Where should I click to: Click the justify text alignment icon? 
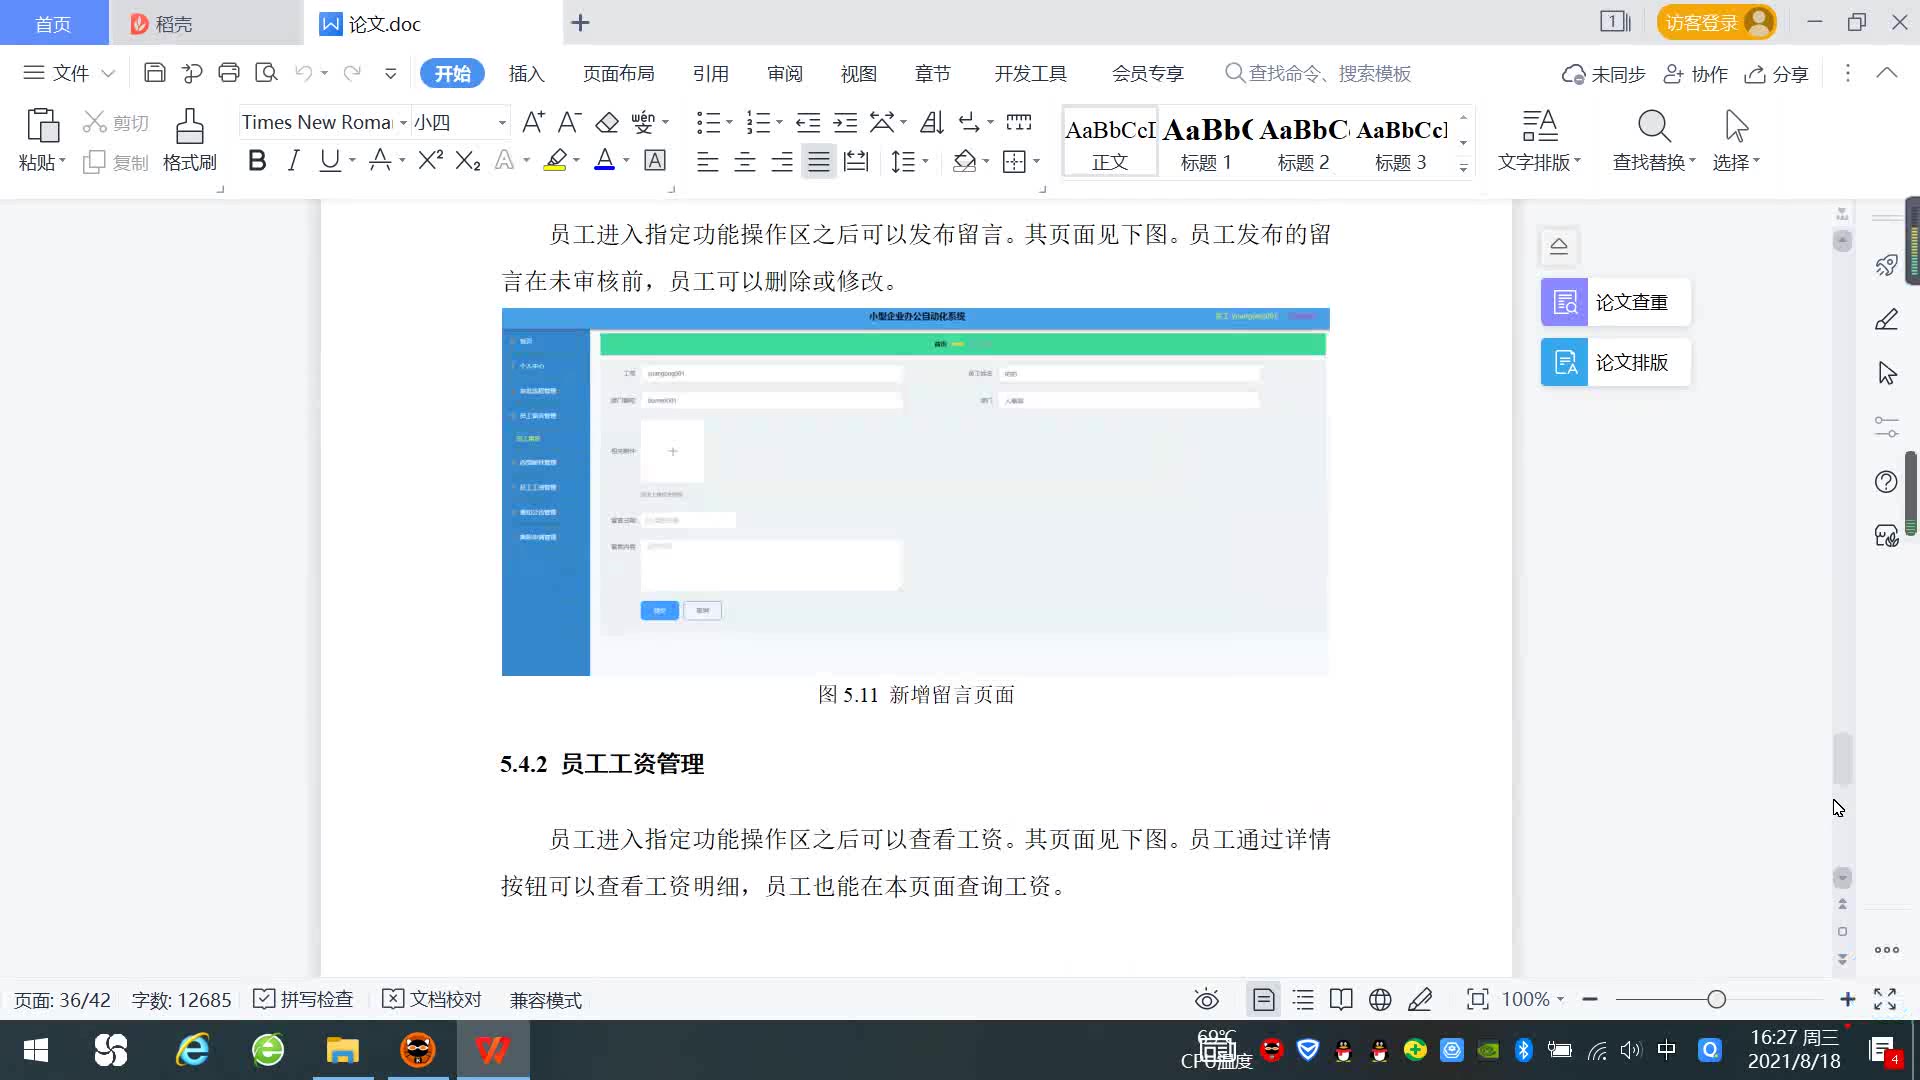[819, 161]
